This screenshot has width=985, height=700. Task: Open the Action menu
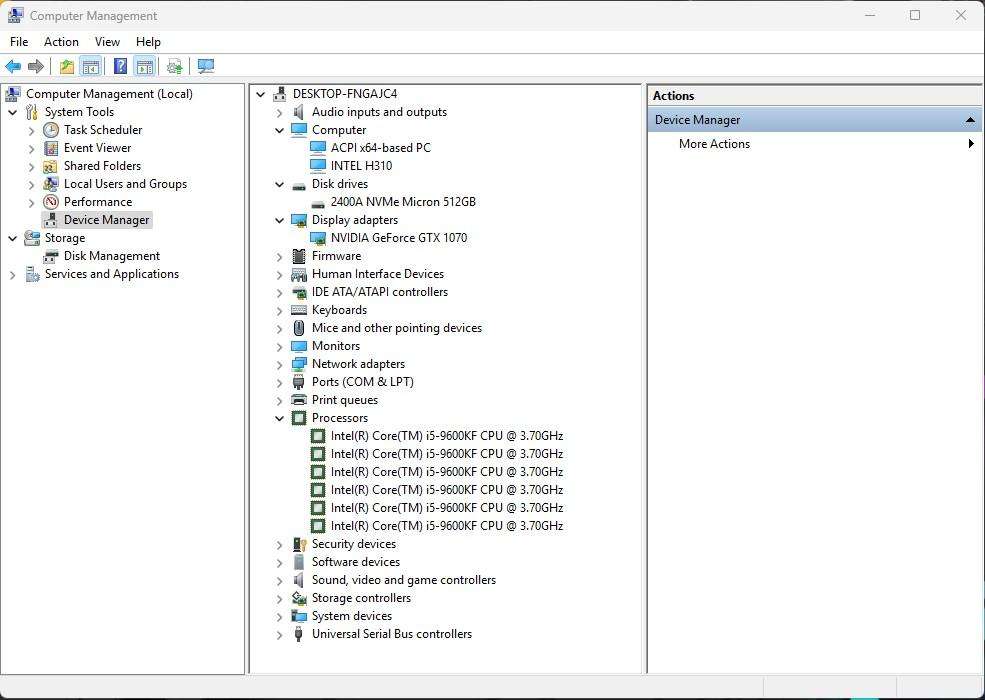(61, 42)
